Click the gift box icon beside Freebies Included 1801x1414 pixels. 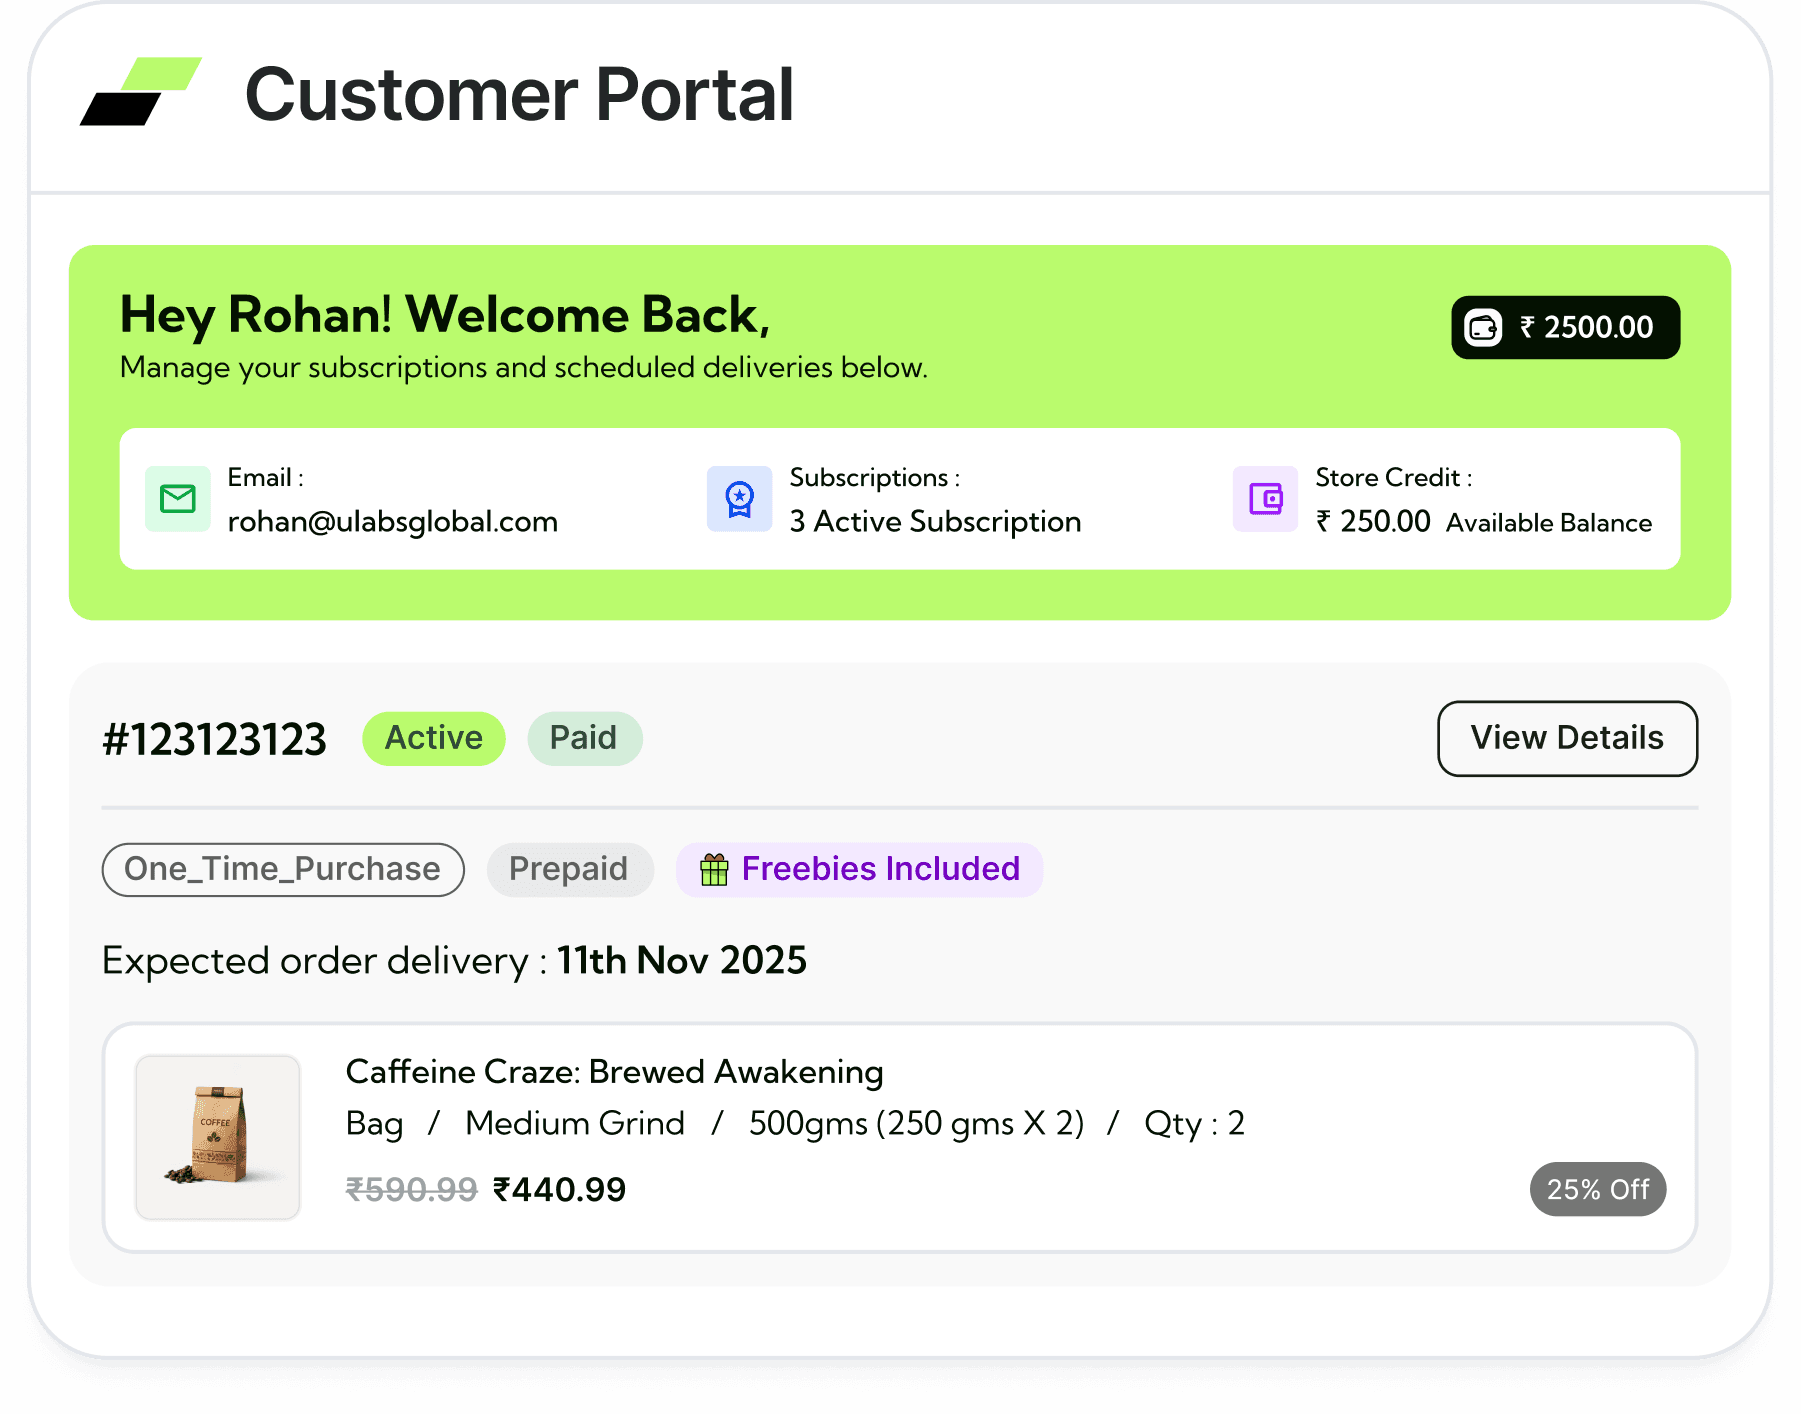coord(714,869)
